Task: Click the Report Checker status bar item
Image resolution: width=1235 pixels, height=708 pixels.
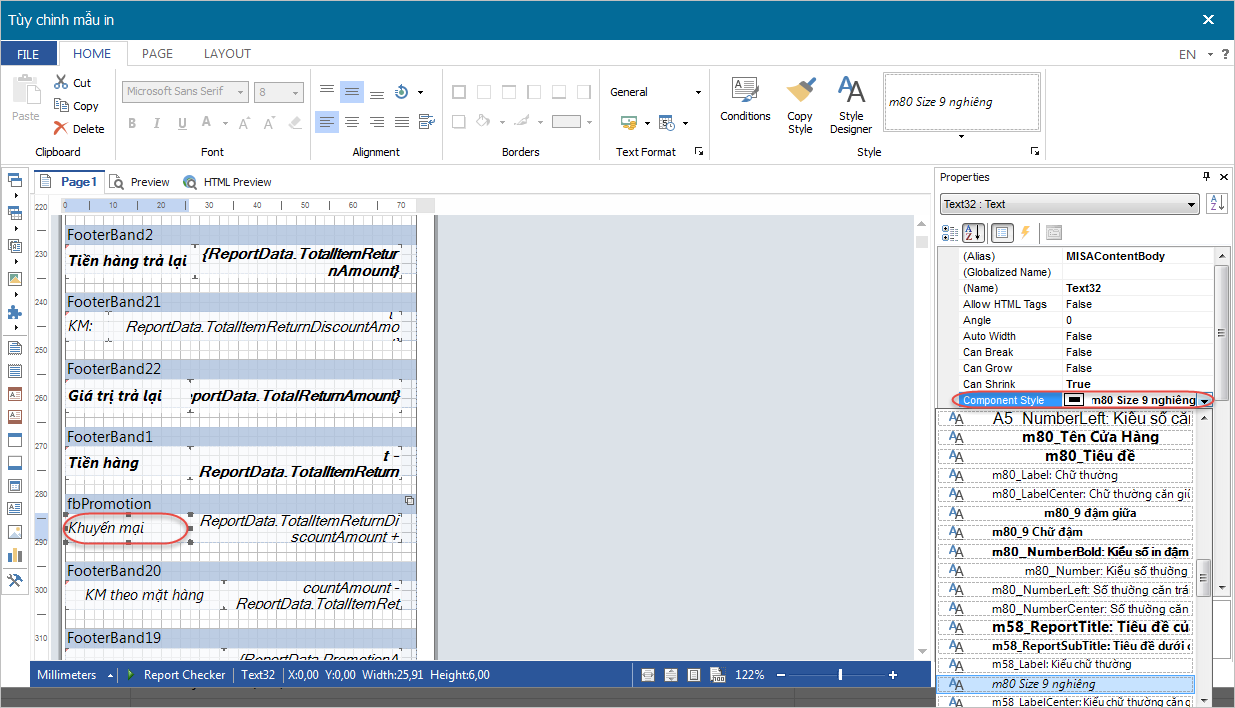Action: pyautogui.click(x=184, y=675)
